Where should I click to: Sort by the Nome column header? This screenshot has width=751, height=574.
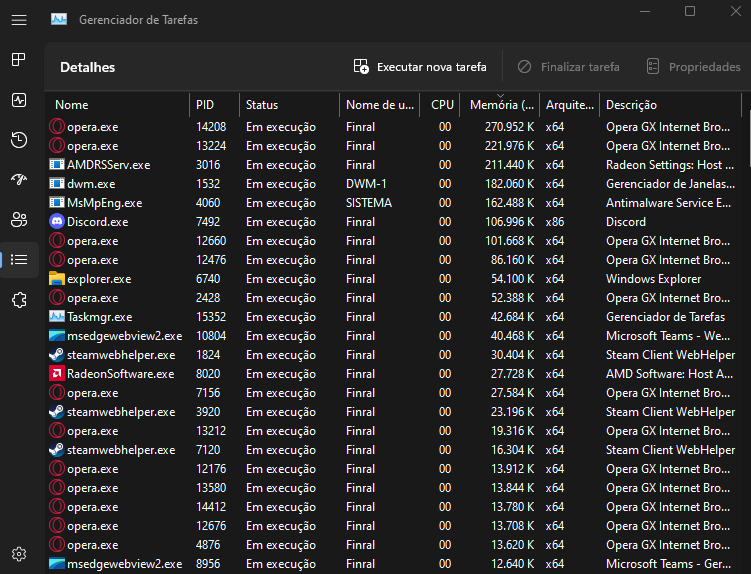point(118,104)
